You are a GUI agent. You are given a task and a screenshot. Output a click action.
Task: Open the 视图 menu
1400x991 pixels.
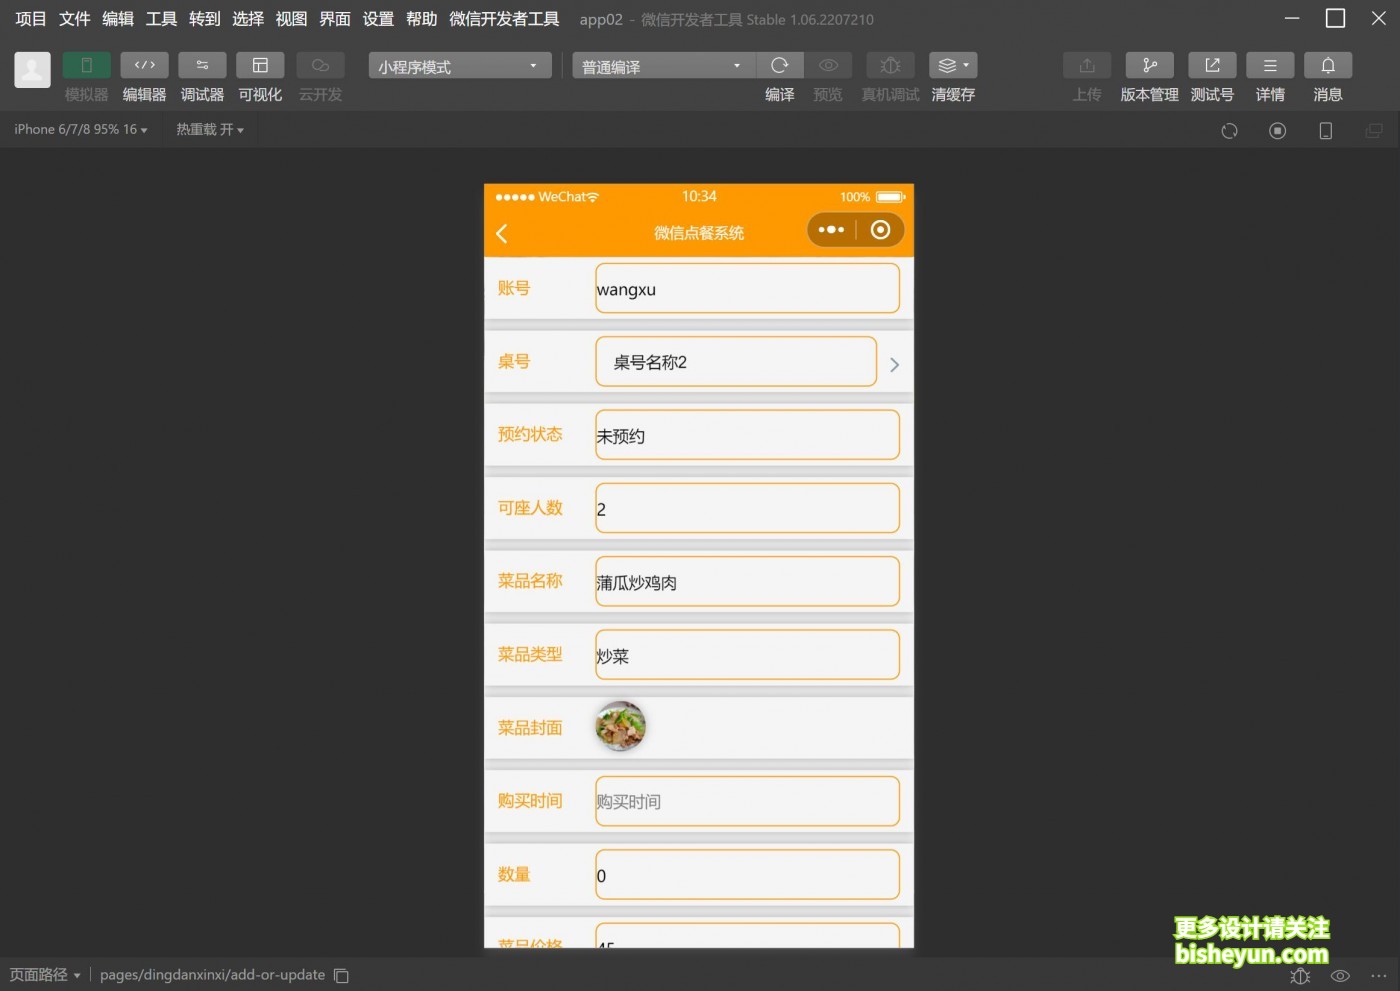291,19
